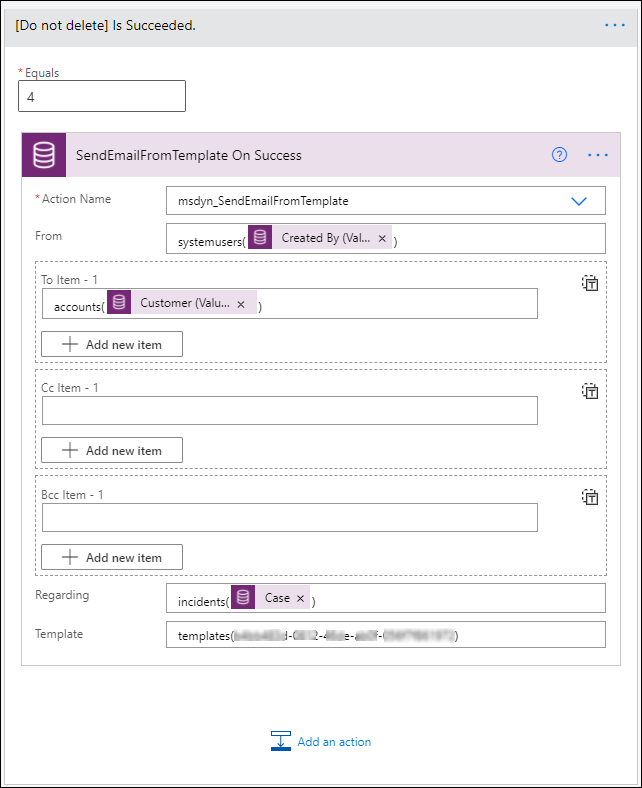This screenshot has width=642, height=788.
Task: Click the Cc Item - 1 input field
Action: coord(290,411)
